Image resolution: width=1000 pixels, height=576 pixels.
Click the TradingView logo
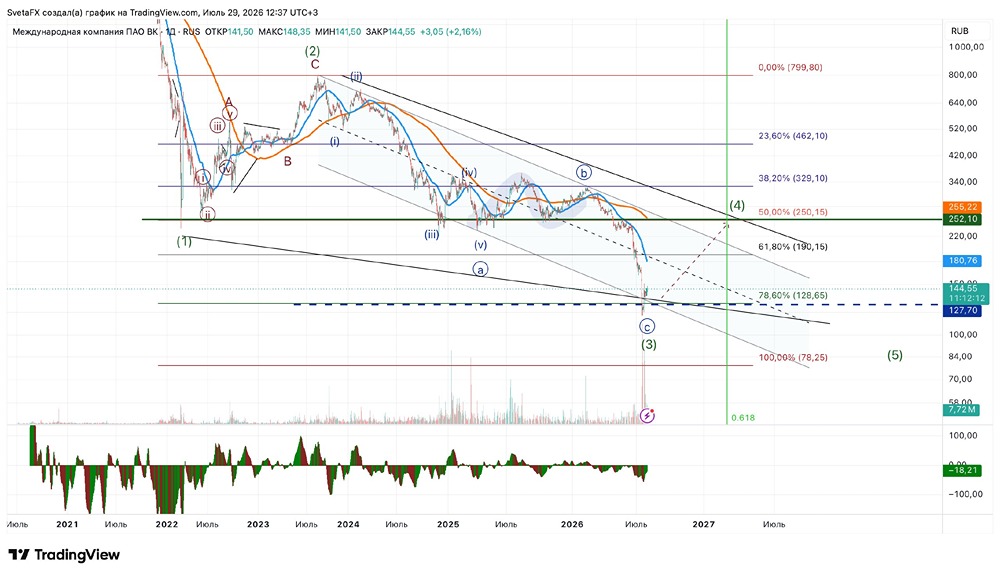point(64,555)
